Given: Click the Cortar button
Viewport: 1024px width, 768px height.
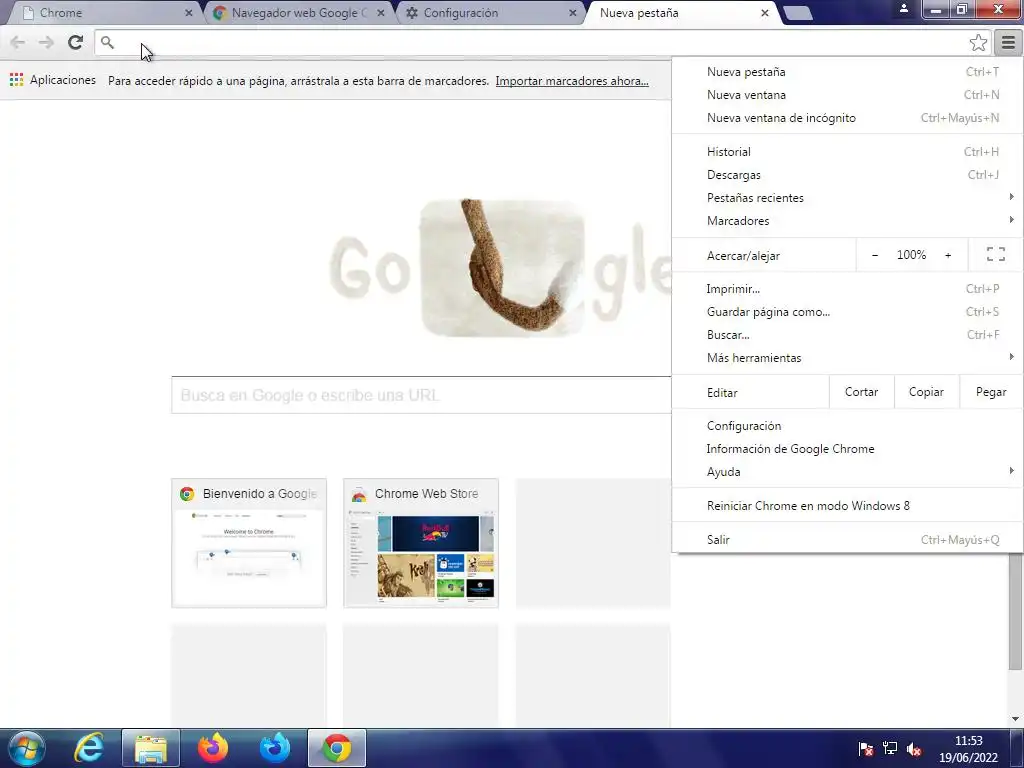Looking at the screenshot, I should click(861, 392).
